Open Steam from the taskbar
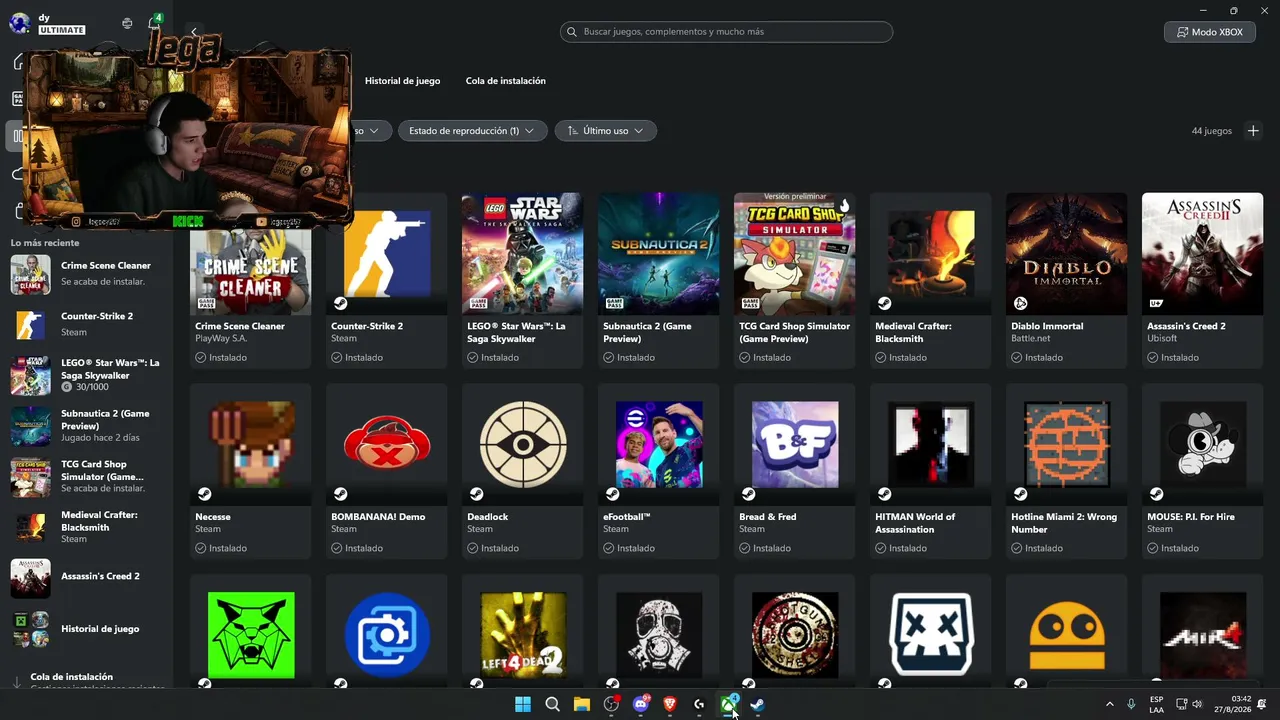1280x720 pixels. pyautogui.click(x=758, y=704)
